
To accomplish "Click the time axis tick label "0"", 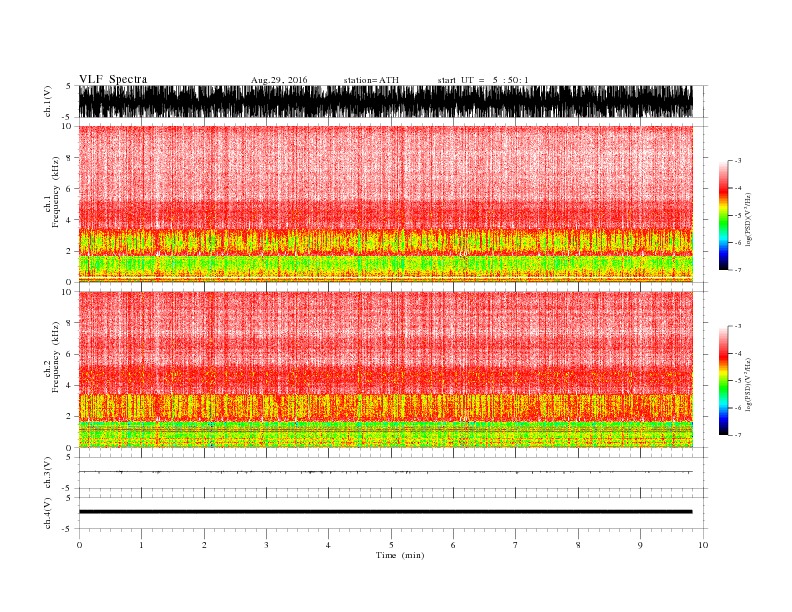I will point(79,545).
